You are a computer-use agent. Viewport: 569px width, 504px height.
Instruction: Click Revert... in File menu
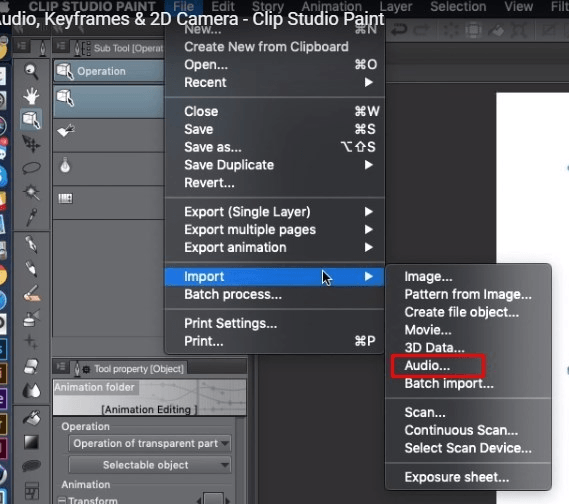tap(275, 183)
